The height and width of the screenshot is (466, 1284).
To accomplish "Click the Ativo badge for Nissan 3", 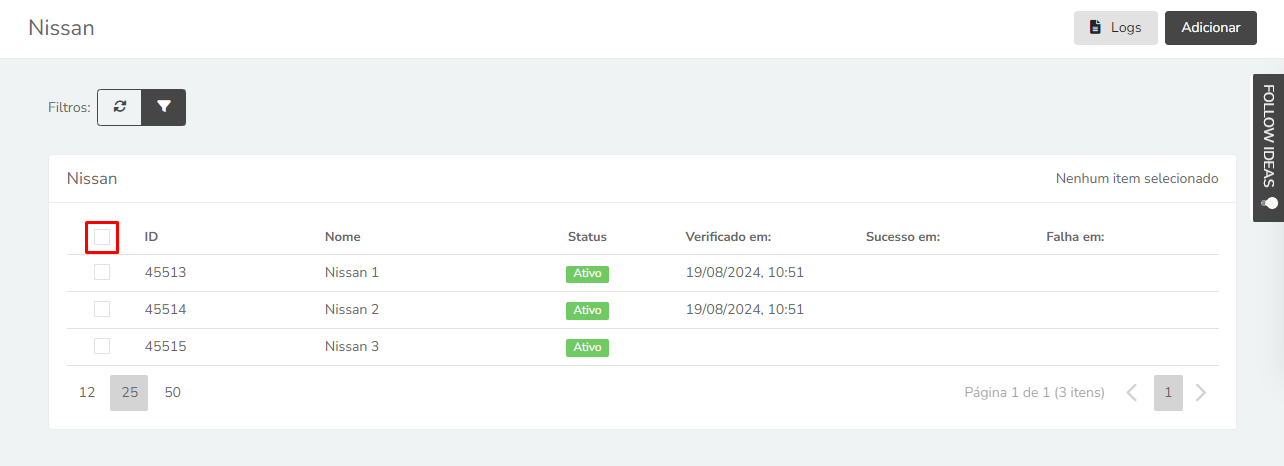I will click(x=587, y=348).
